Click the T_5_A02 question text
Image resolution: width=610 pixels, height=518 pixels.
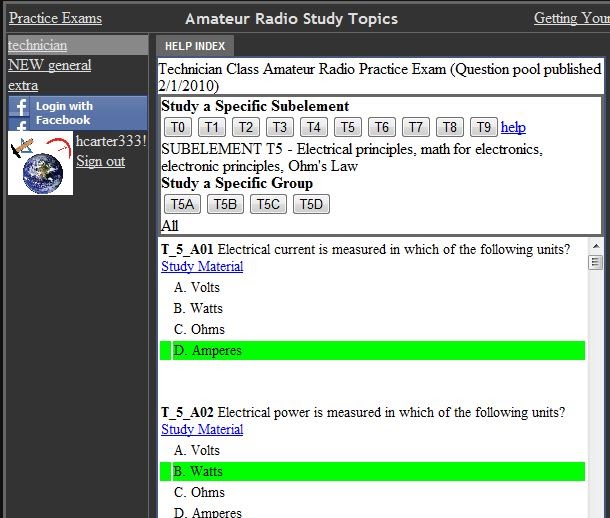coord(363,412)
